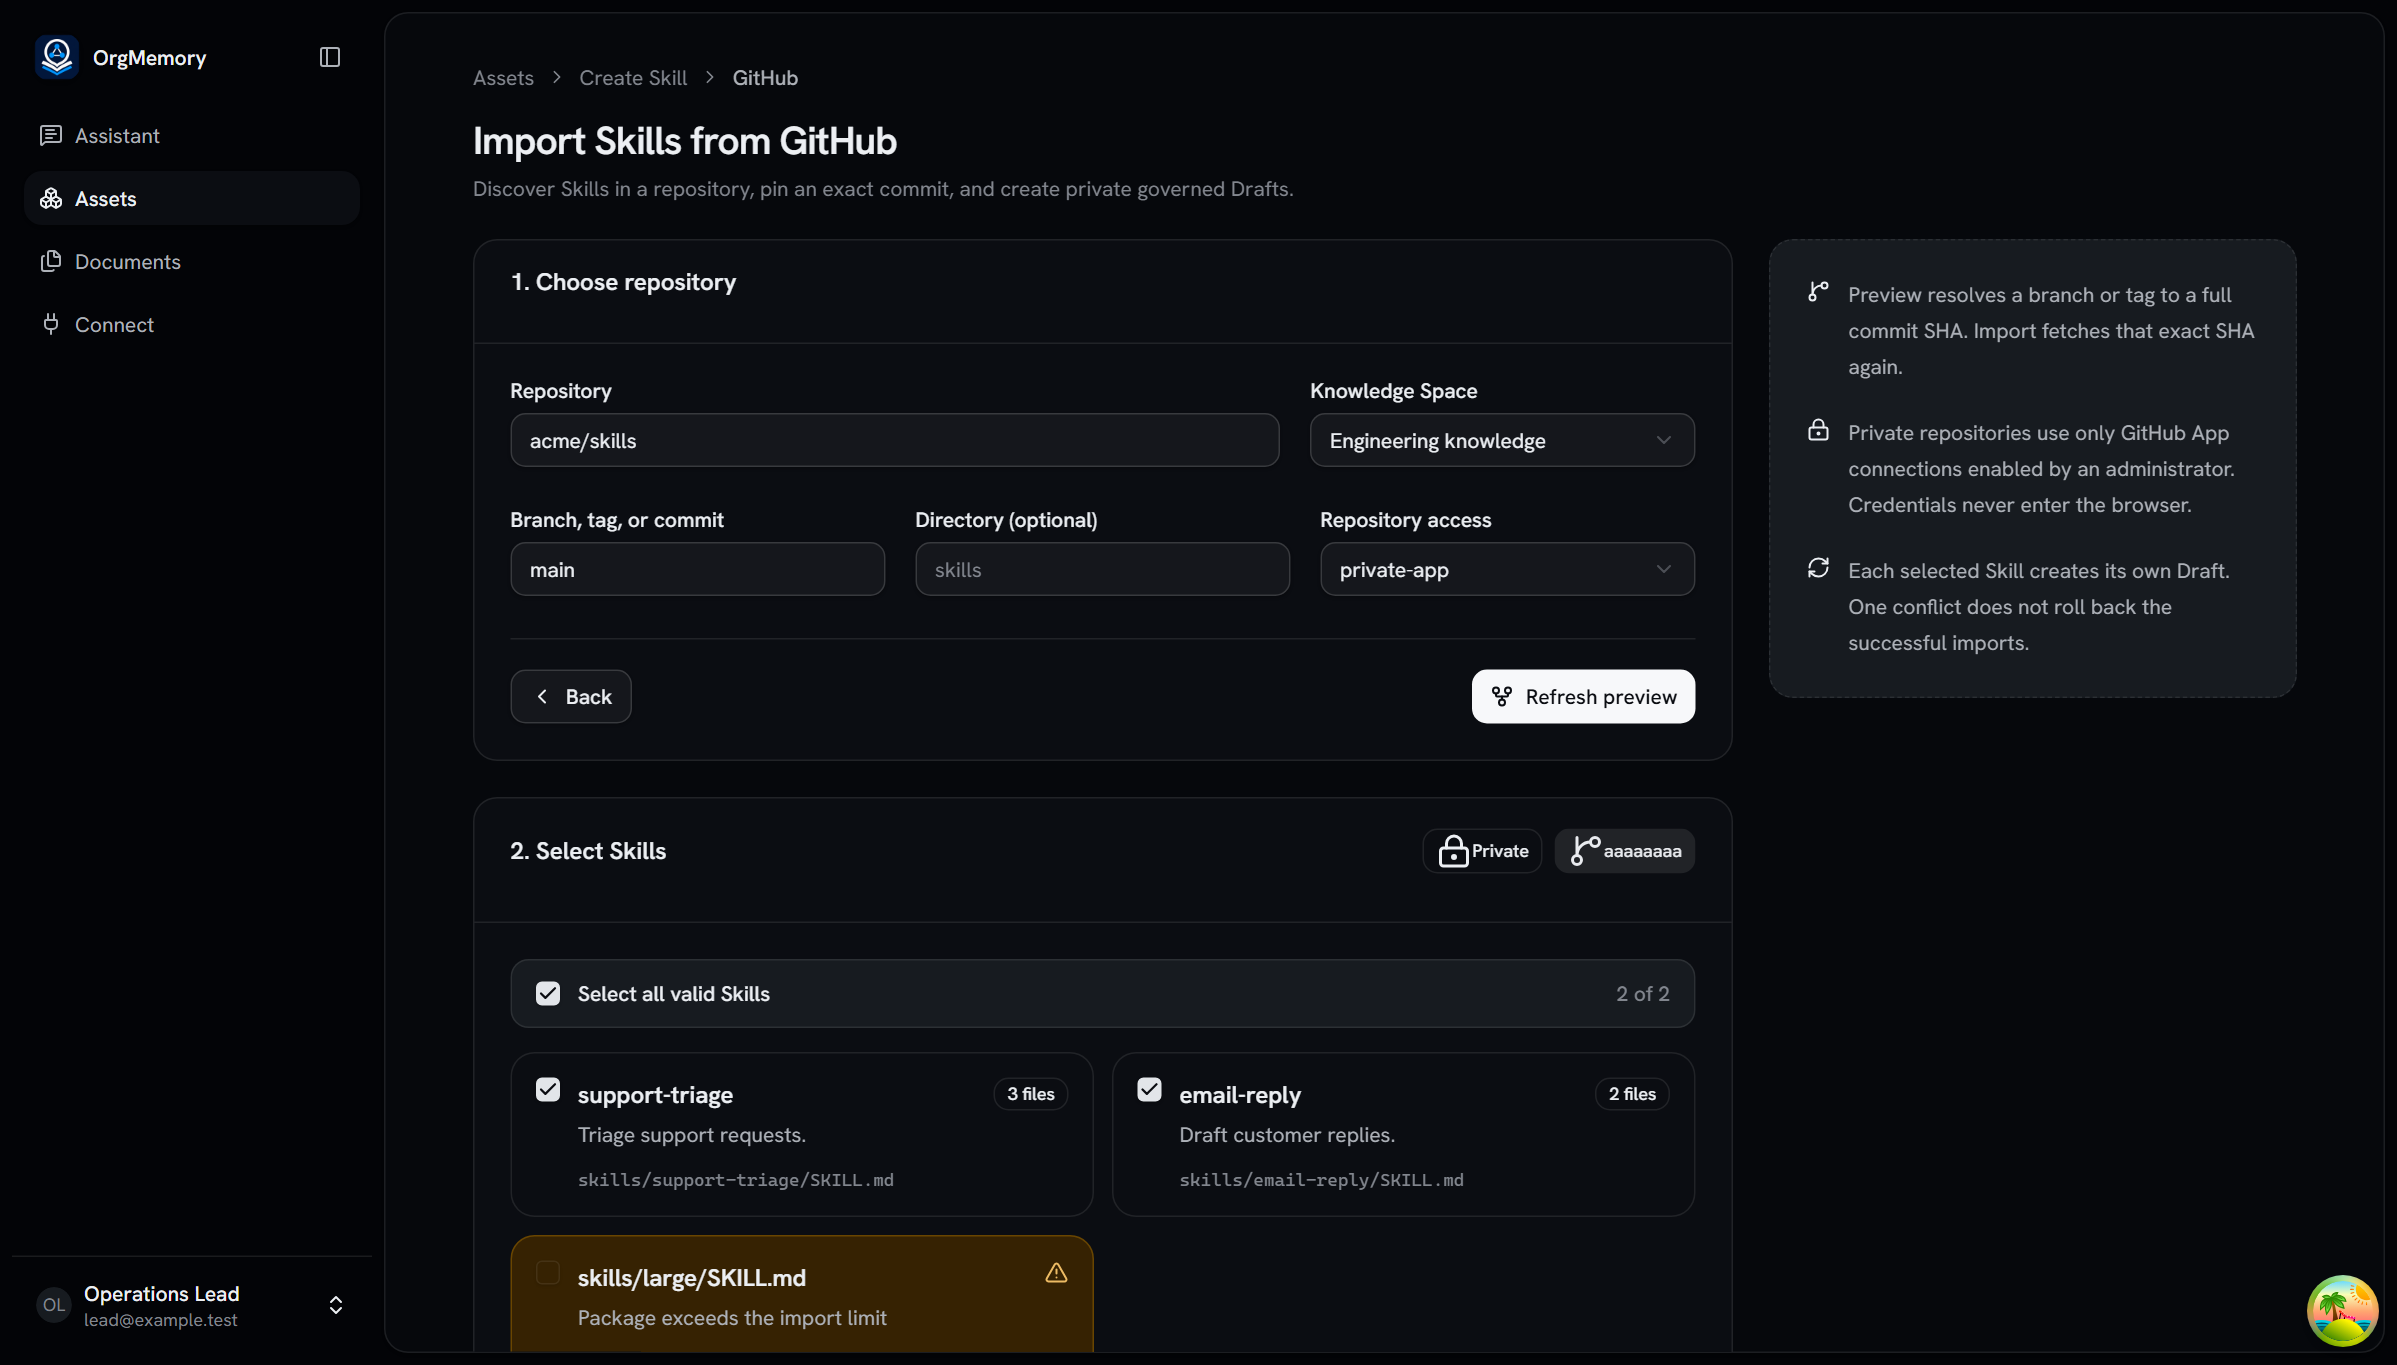The image size is (2397, 1365).
Task: Click the branch icon in info panel
Action: [x=1818, y=292]
